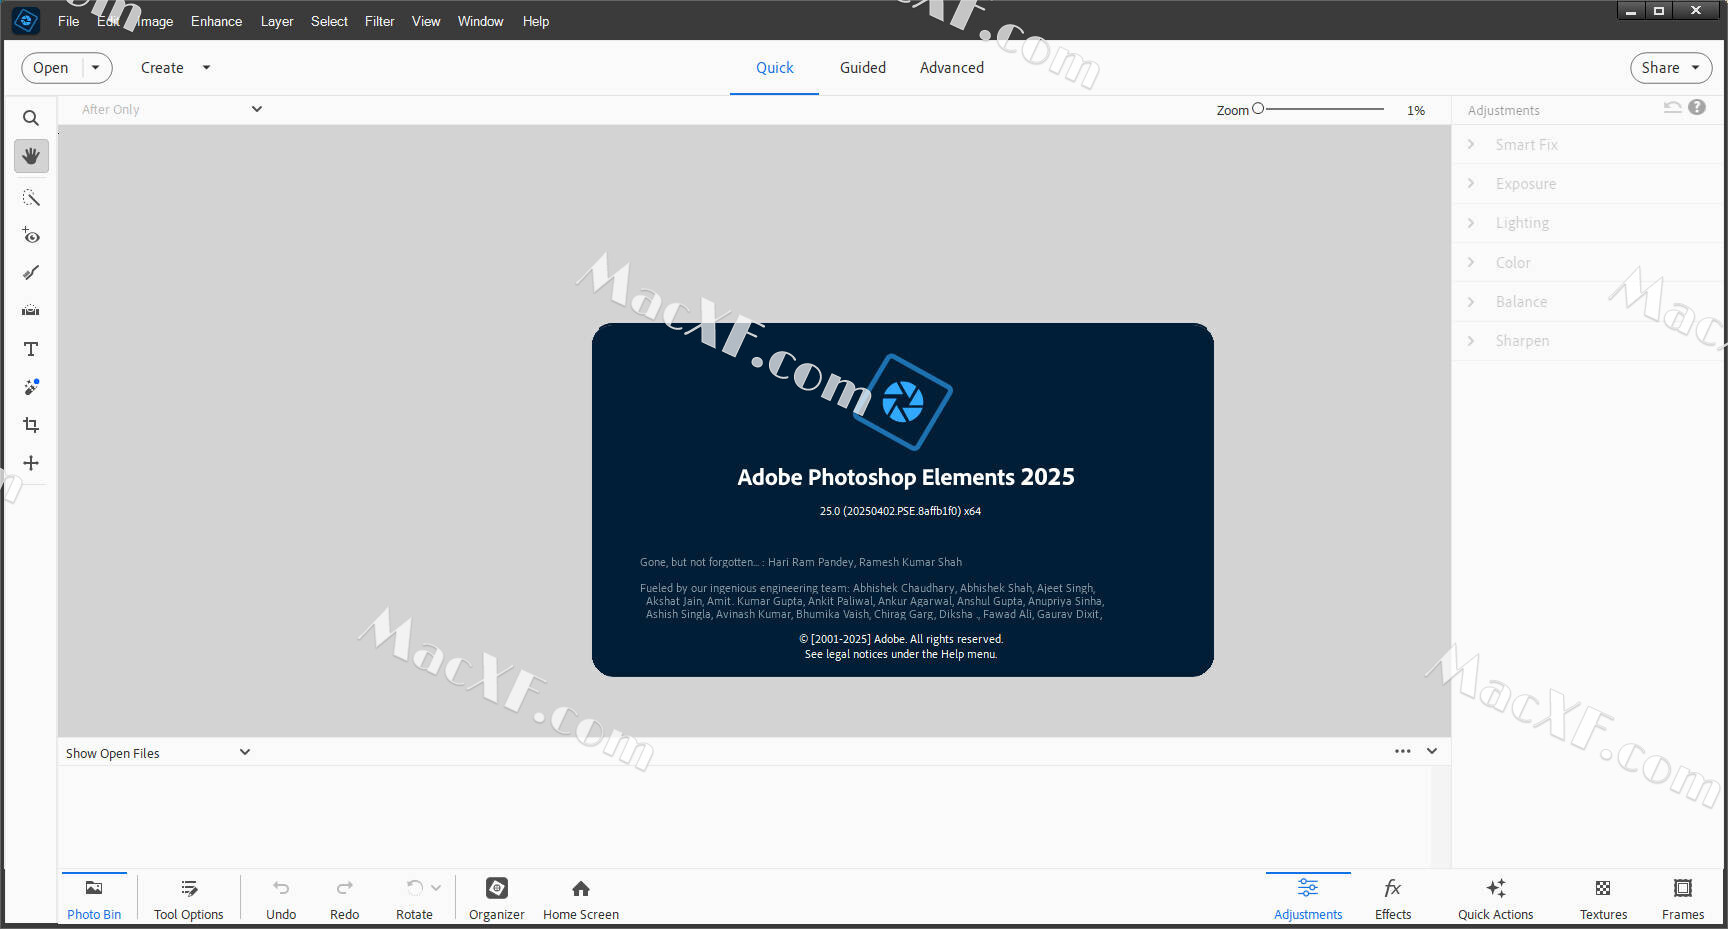Switch to the Quick mode tab
This screenshot has height=929, width=1728.
click(775, 68)
